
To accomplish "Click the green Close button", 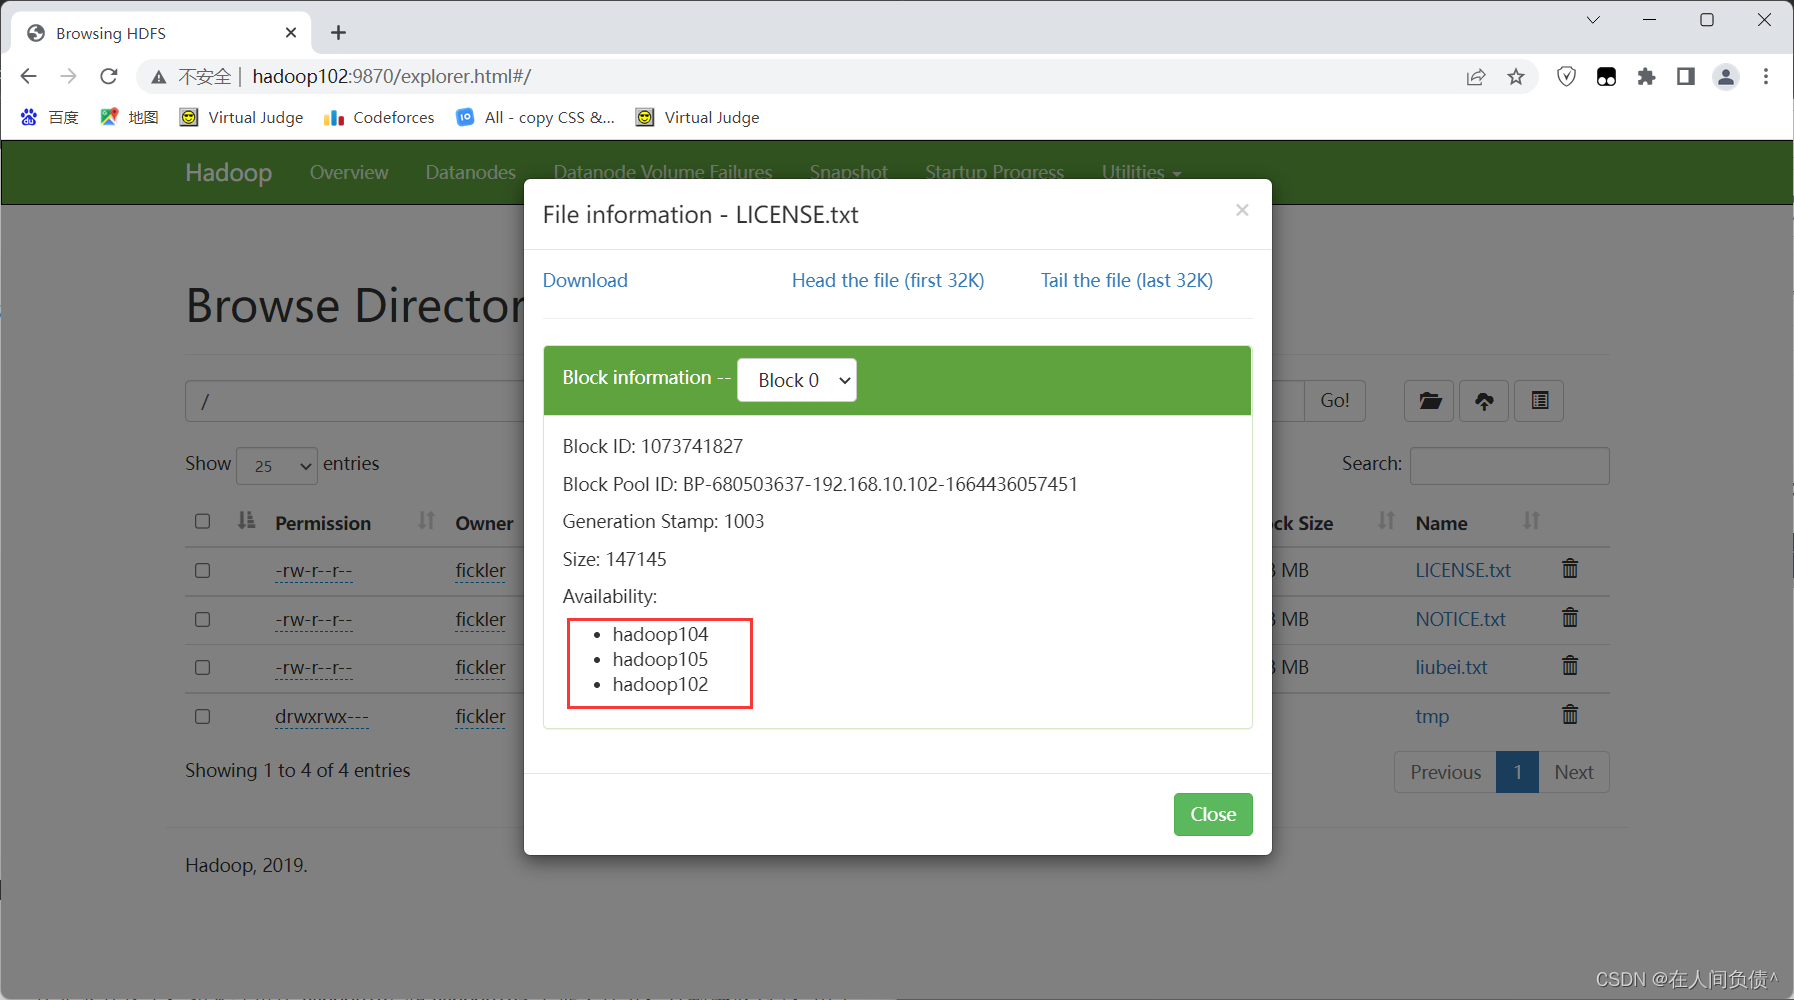I will 1213,814.
